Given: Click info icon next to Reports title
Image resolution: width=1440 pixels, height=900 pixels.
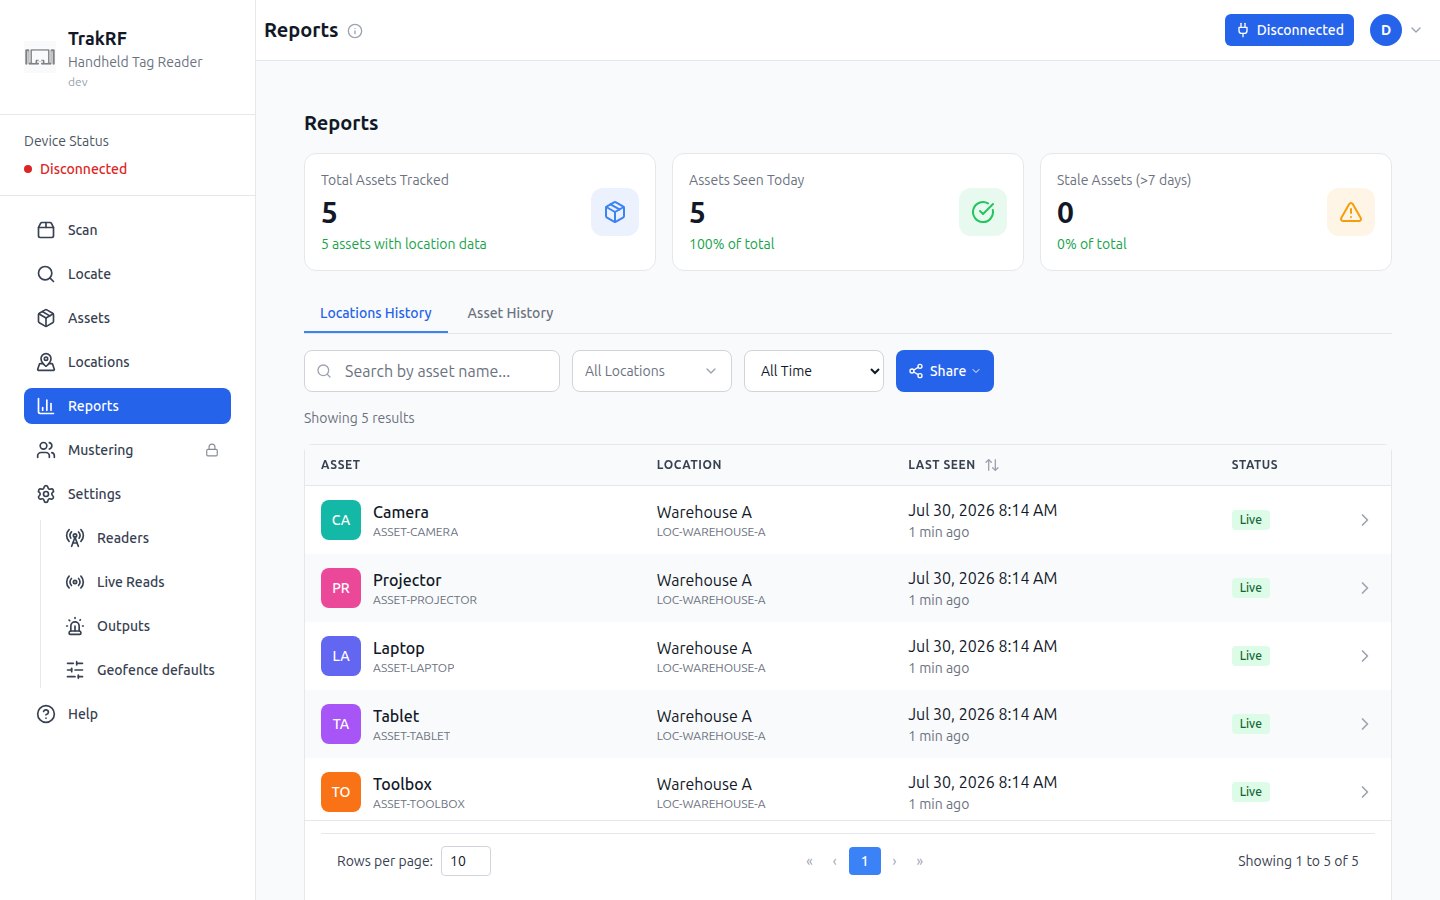Looking at the screenshot, I should click(355, 31).
